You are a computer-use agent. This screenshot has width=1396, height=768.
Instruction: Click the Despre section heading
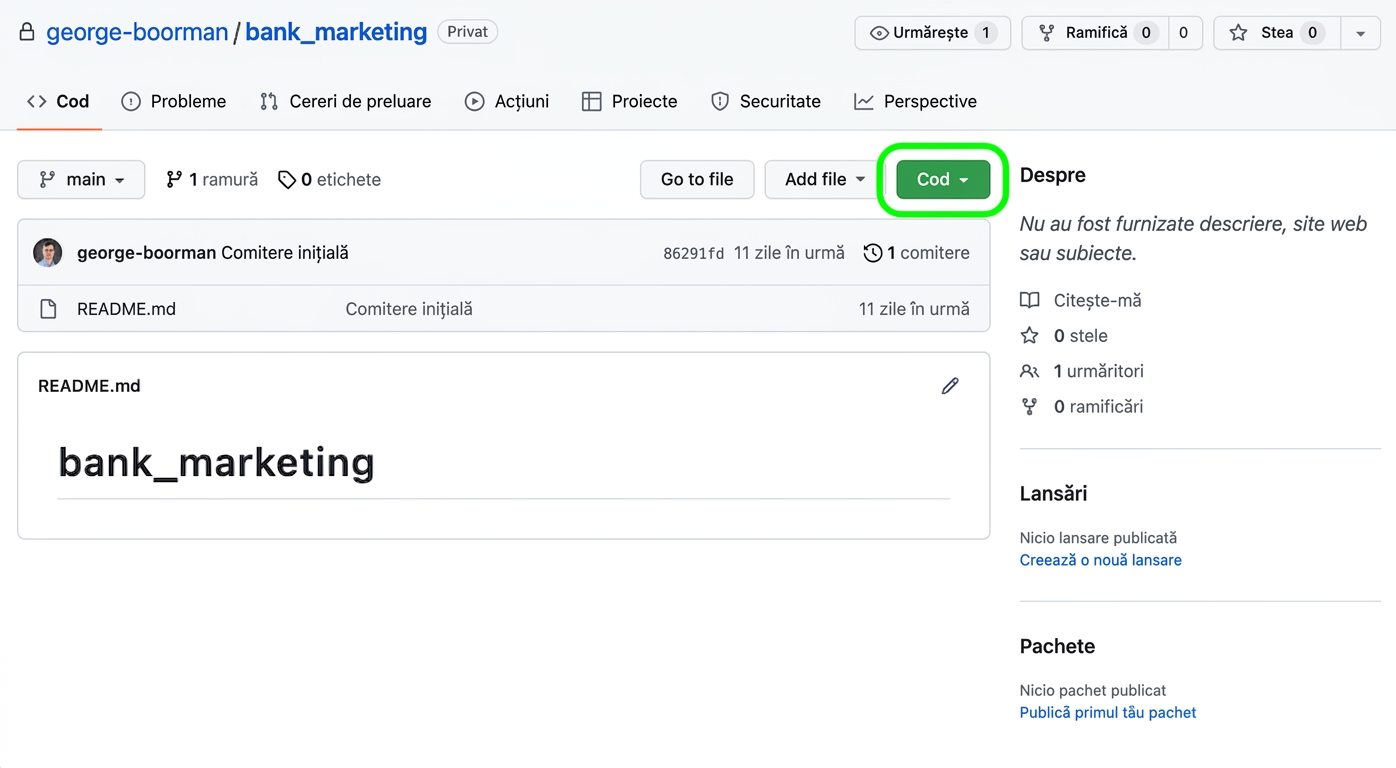click(x=1053, y=175)
